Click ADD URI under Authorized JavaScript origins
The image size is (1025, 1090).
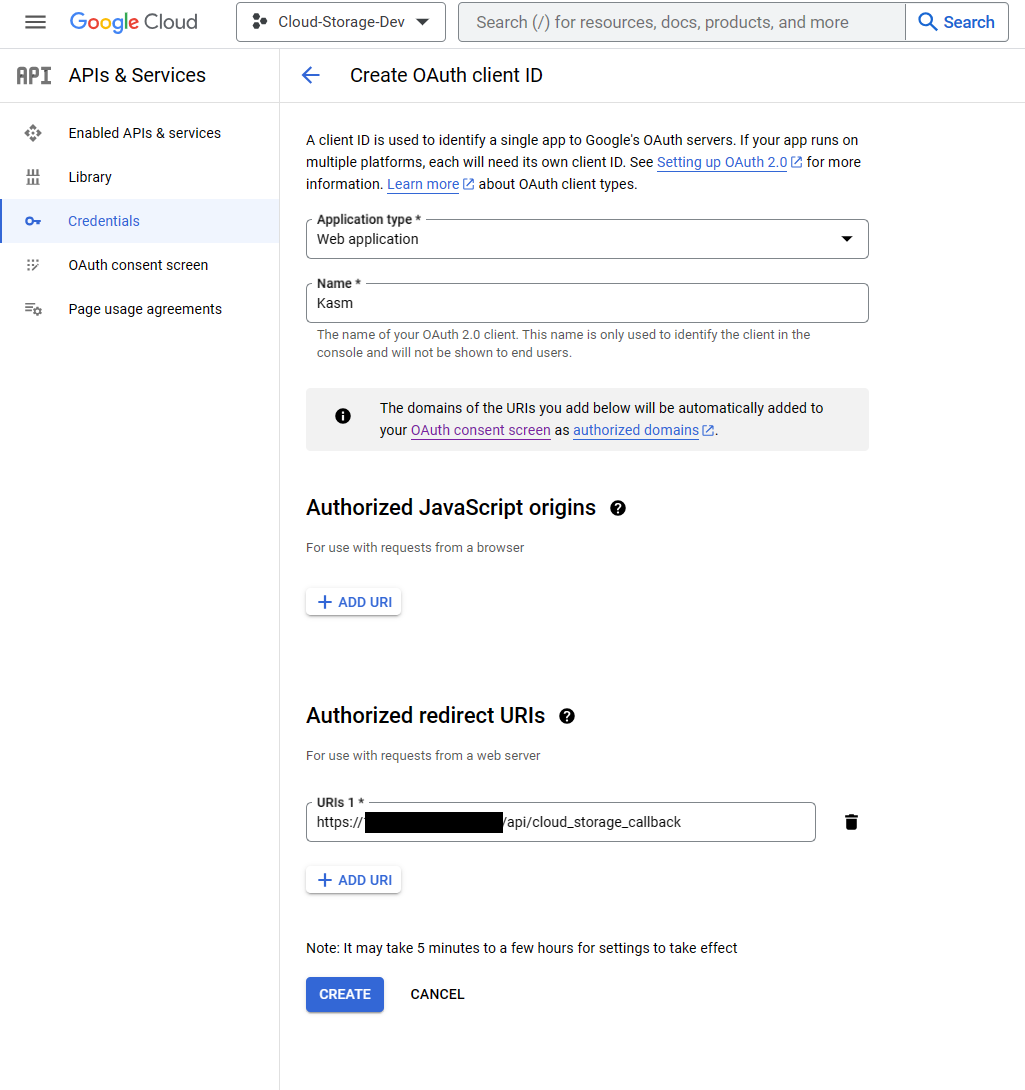click(353, 601)
